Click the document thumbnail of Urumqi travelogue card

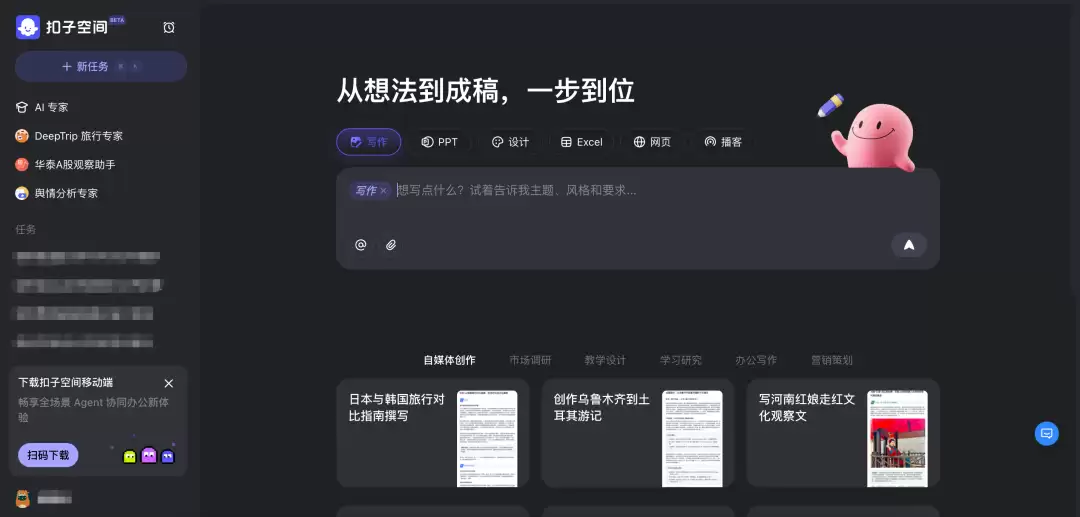(x=692, y=439)
